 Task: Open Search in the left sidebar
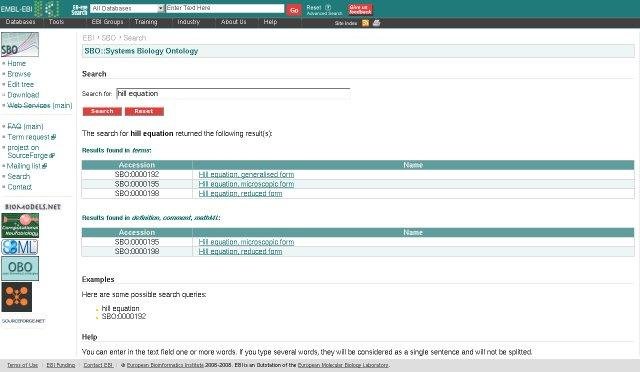pos(19,176)
